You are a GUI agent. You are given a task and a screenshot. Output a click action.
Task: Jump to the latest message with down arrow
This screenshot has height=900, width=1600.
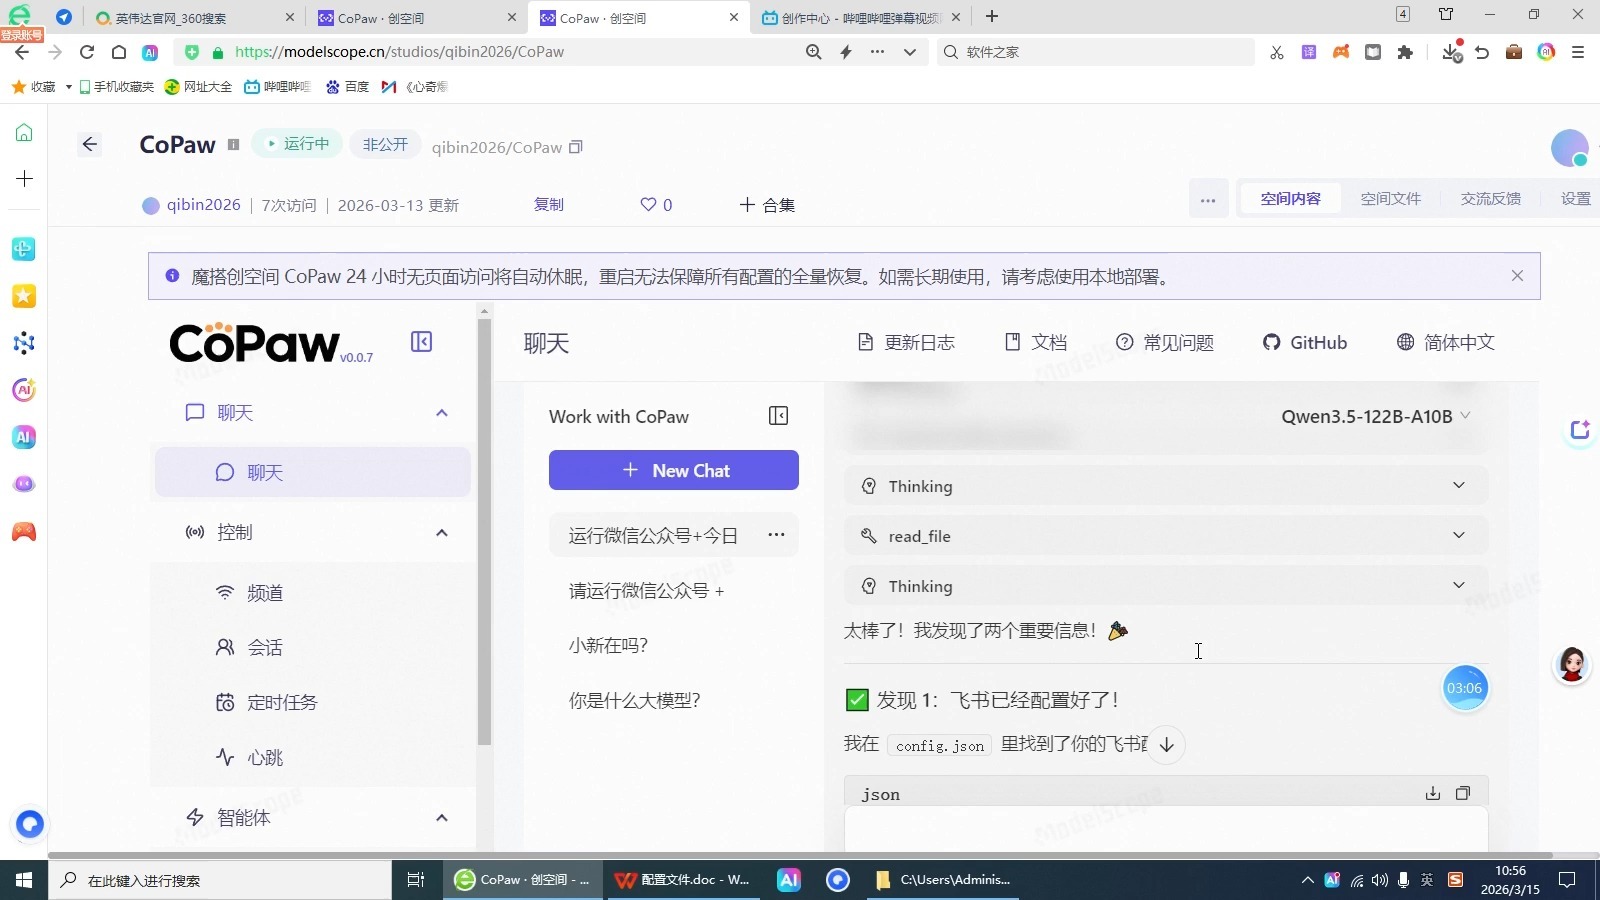click(1166, 745)
